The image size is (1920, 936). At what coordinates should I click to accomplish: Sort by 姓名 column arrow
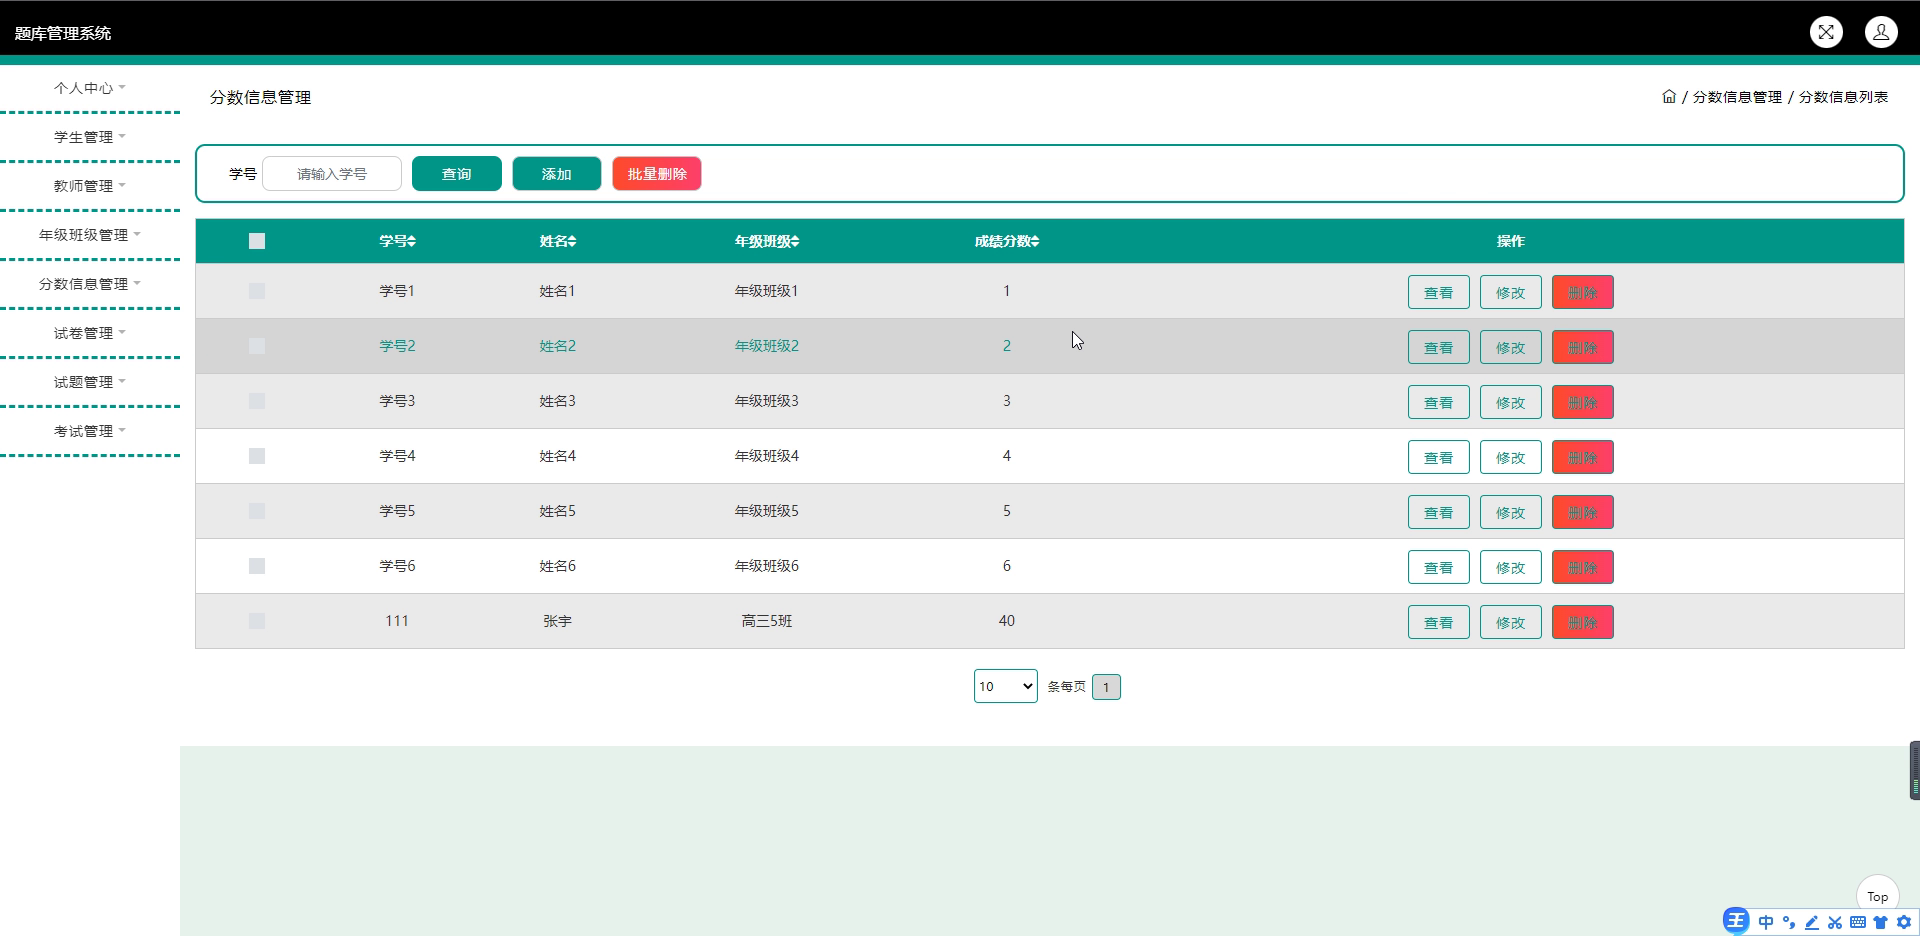572,241
